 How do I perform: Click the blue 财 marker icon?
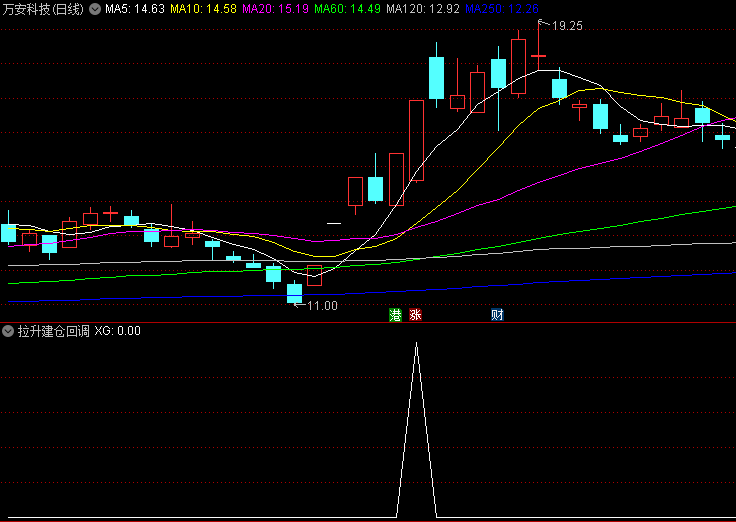[x=497, y=315]
